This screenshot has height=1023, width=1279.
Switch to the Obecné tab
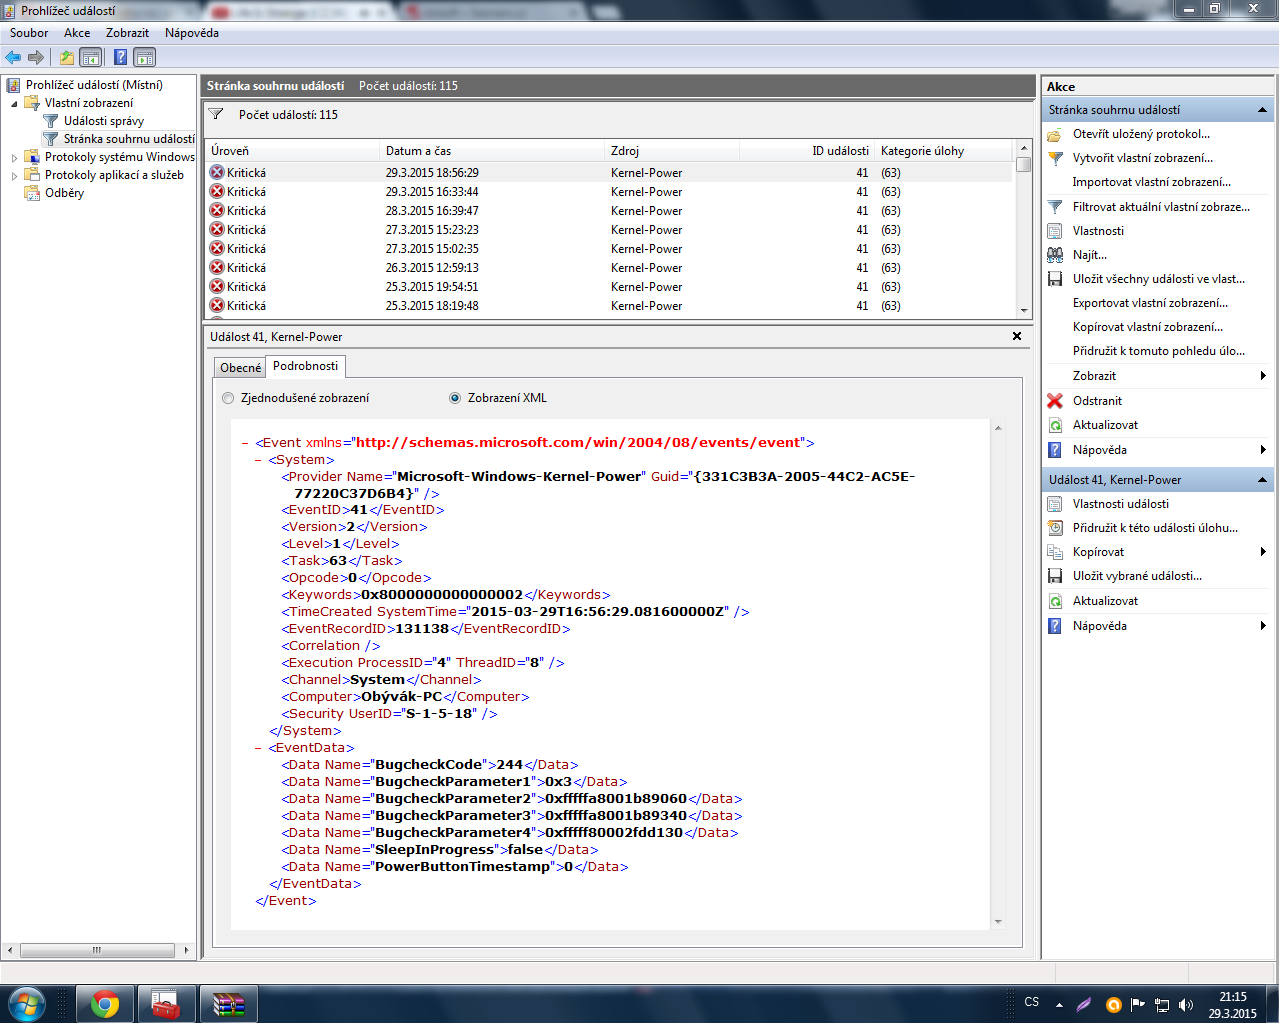click(x=240, y=367)
